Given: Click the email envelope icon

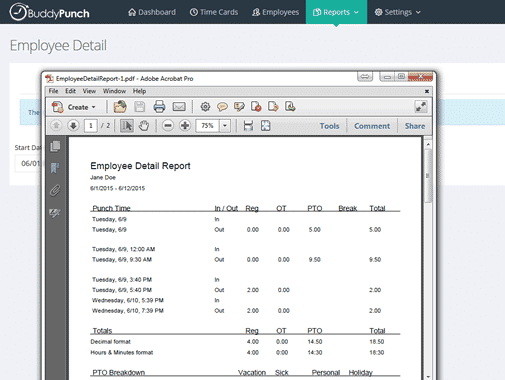Looking at the screenshot, I should coord(179,107).
